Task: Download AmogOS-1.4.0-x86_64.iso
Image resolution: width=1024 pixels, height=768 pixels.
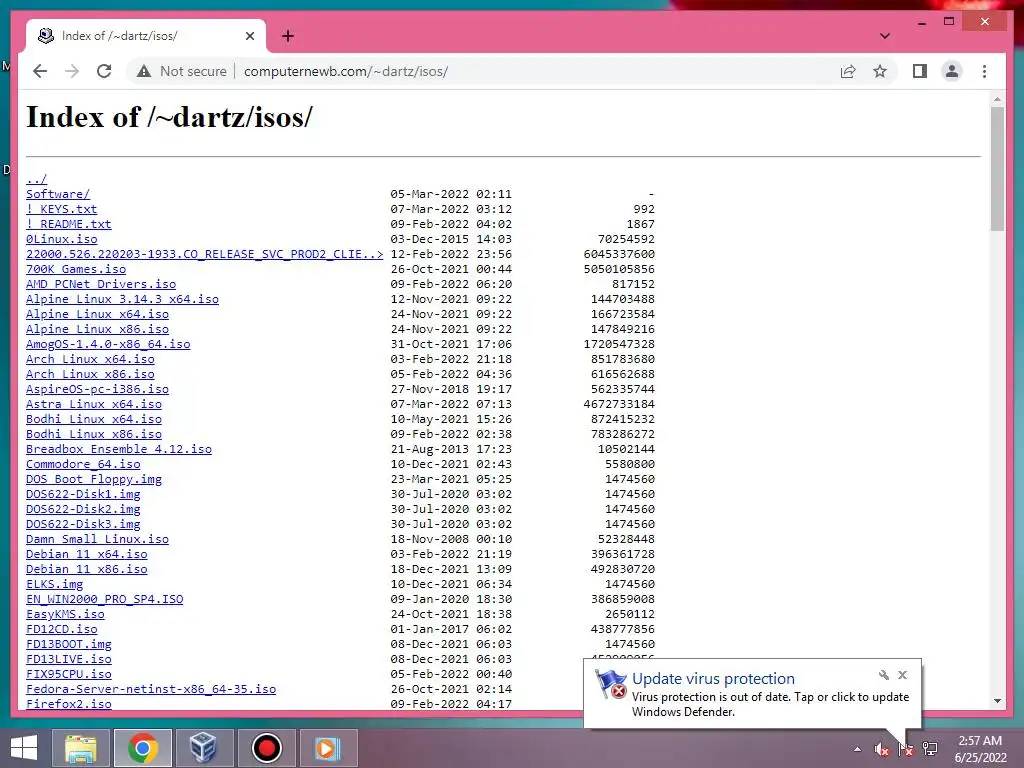Action: tap(108, 344)
